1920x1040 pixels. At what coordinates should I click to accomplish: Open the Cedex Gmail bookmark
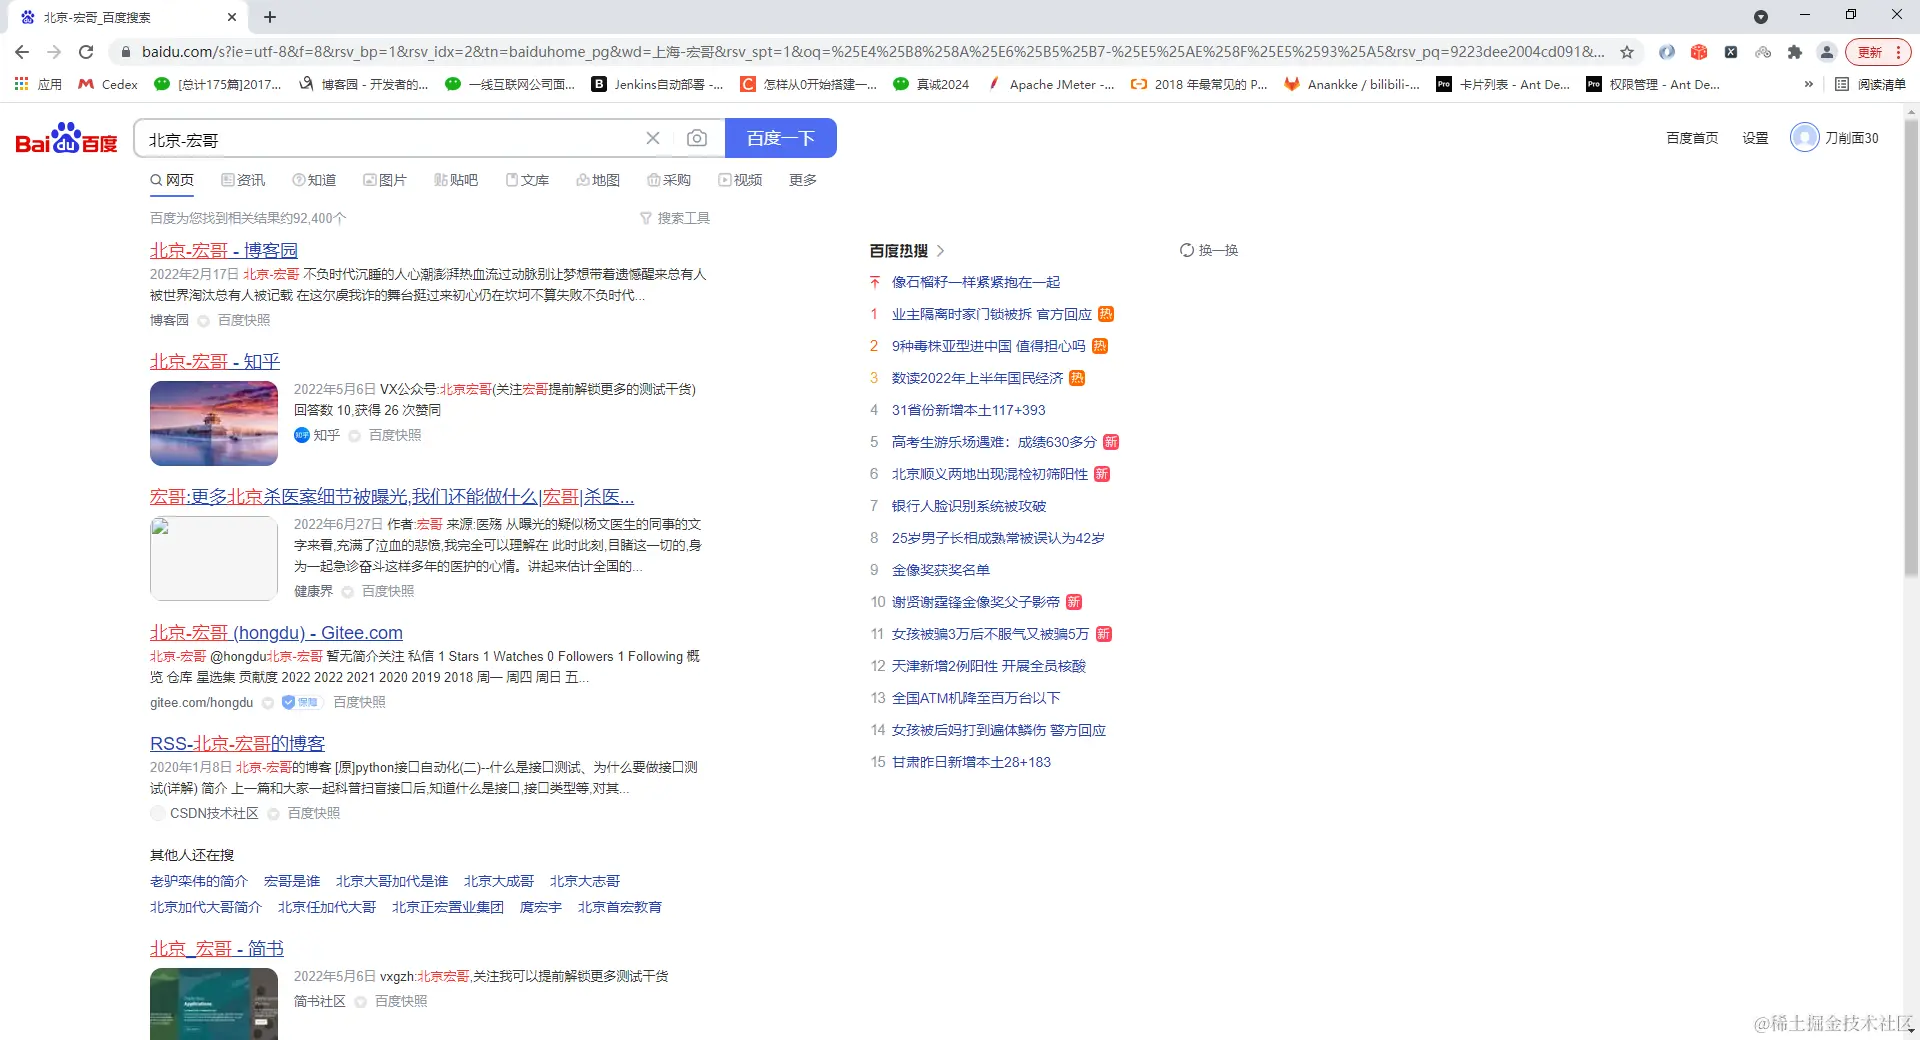click(x=108, y=84)
